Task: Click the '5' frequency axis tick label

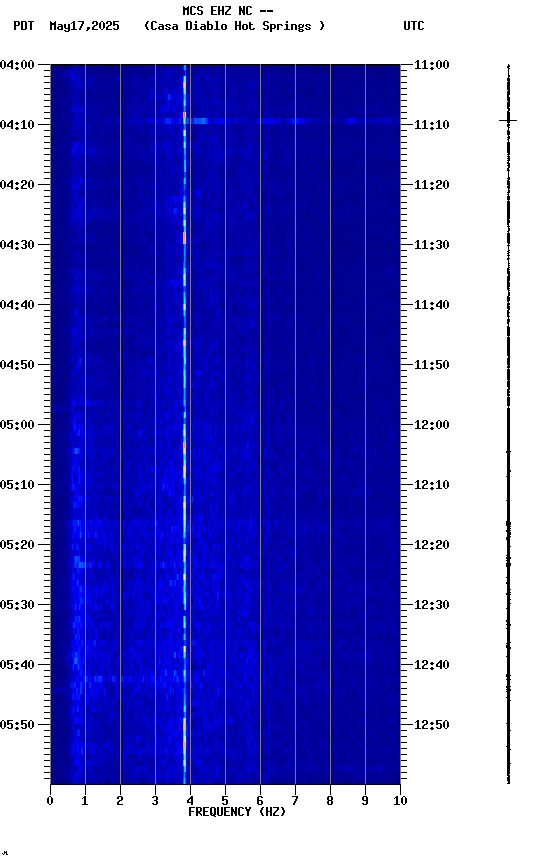Action: point(225,801)
